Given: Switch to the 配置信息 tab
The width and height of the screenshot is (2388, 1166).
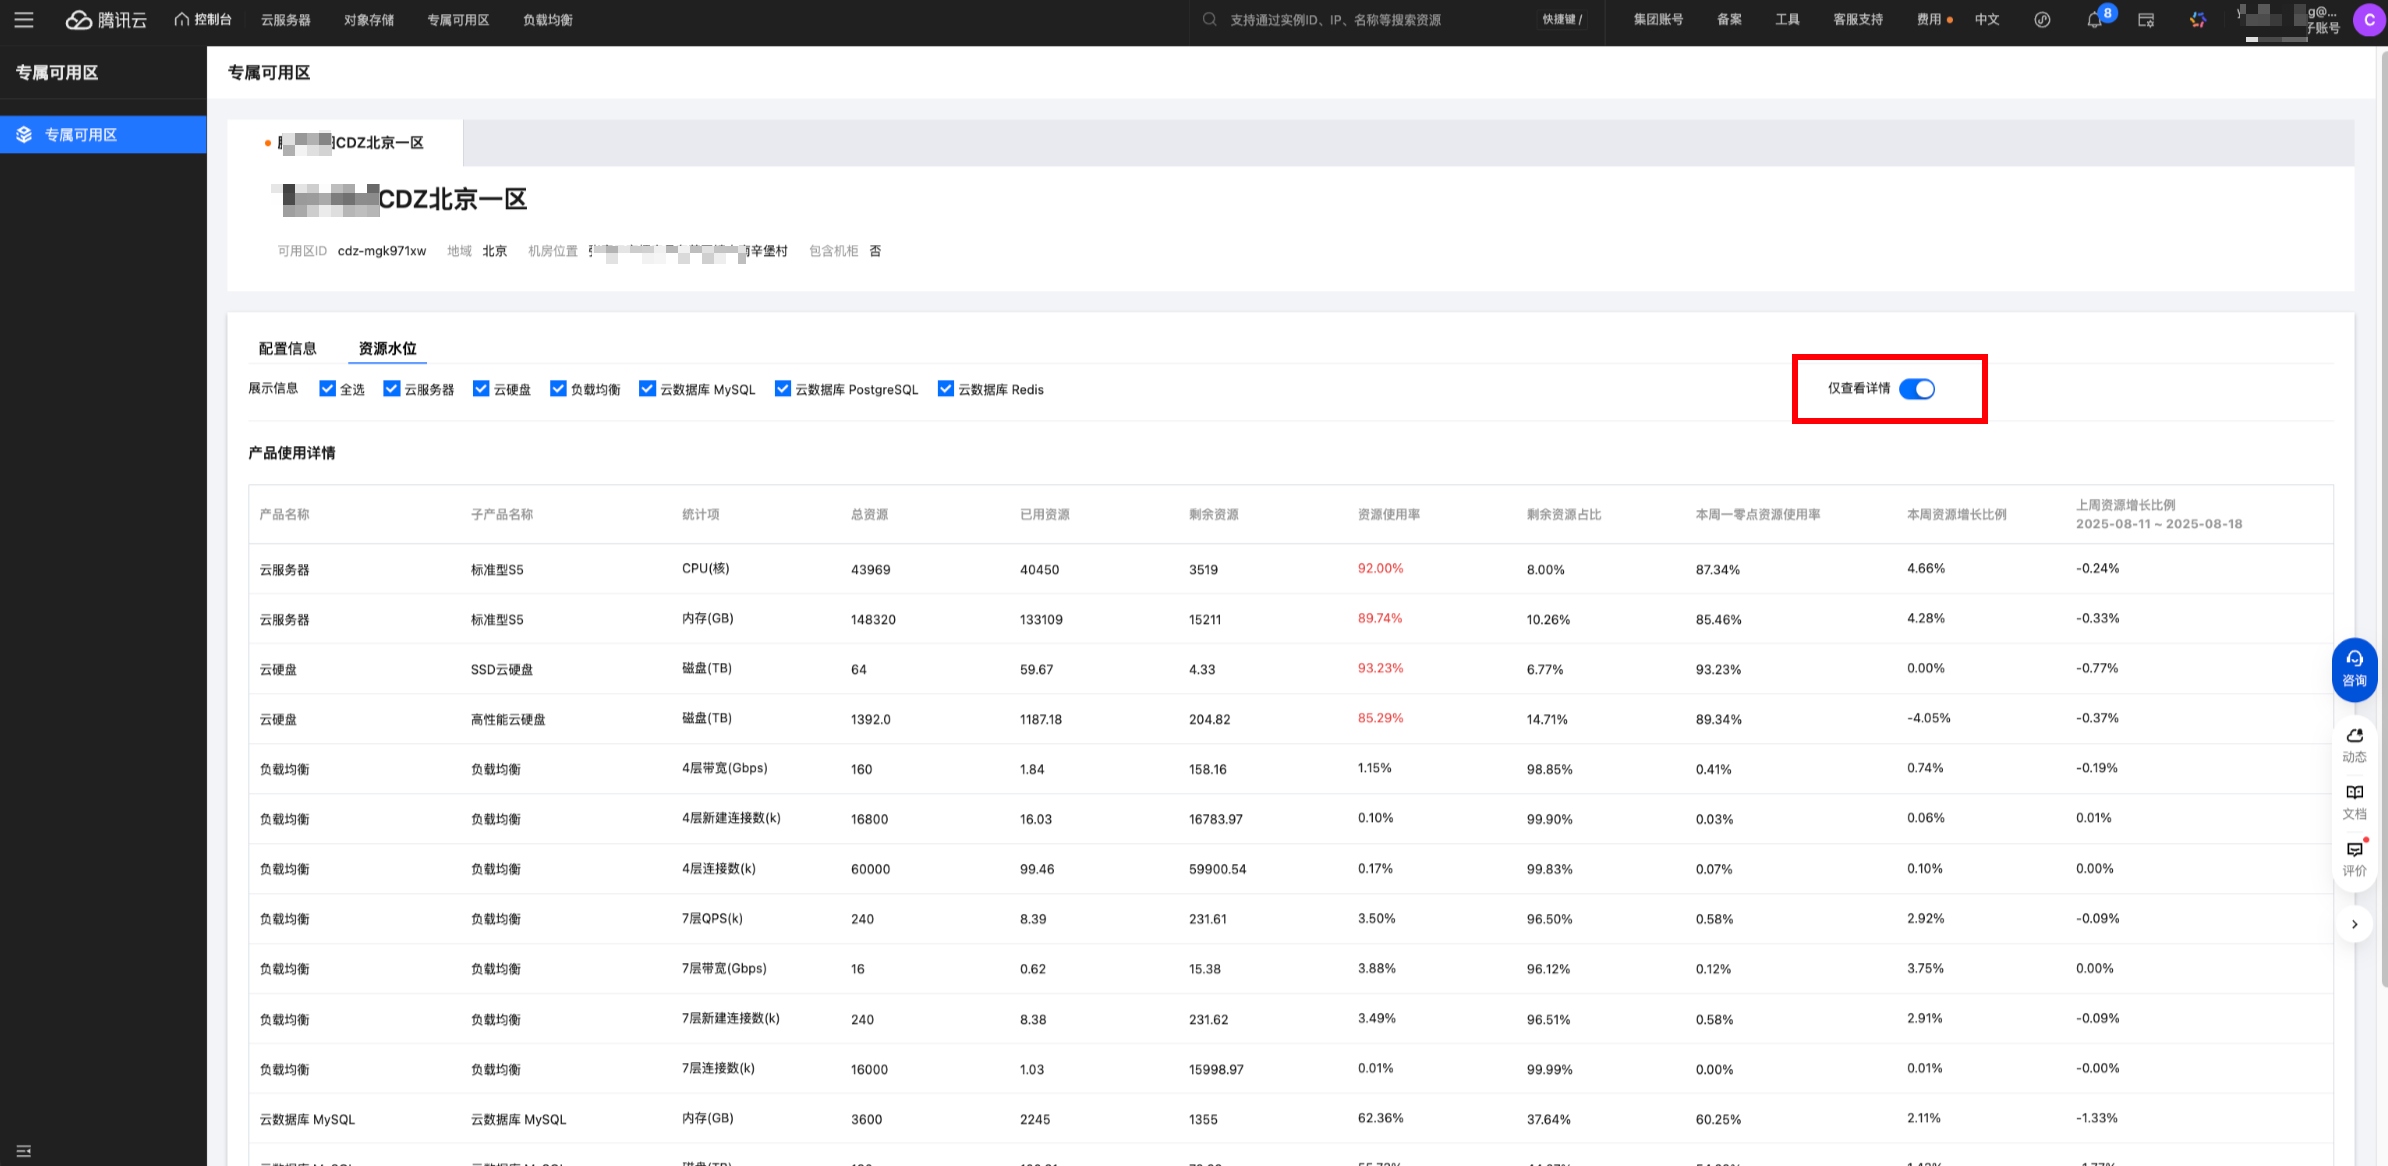Looking at the screenshot, I should coord(287,348).
